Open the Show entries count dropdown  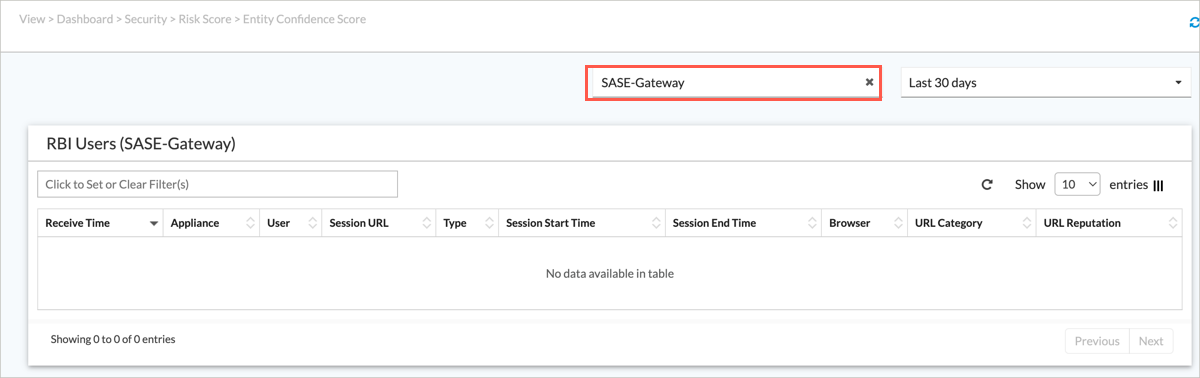(1077, 184)
